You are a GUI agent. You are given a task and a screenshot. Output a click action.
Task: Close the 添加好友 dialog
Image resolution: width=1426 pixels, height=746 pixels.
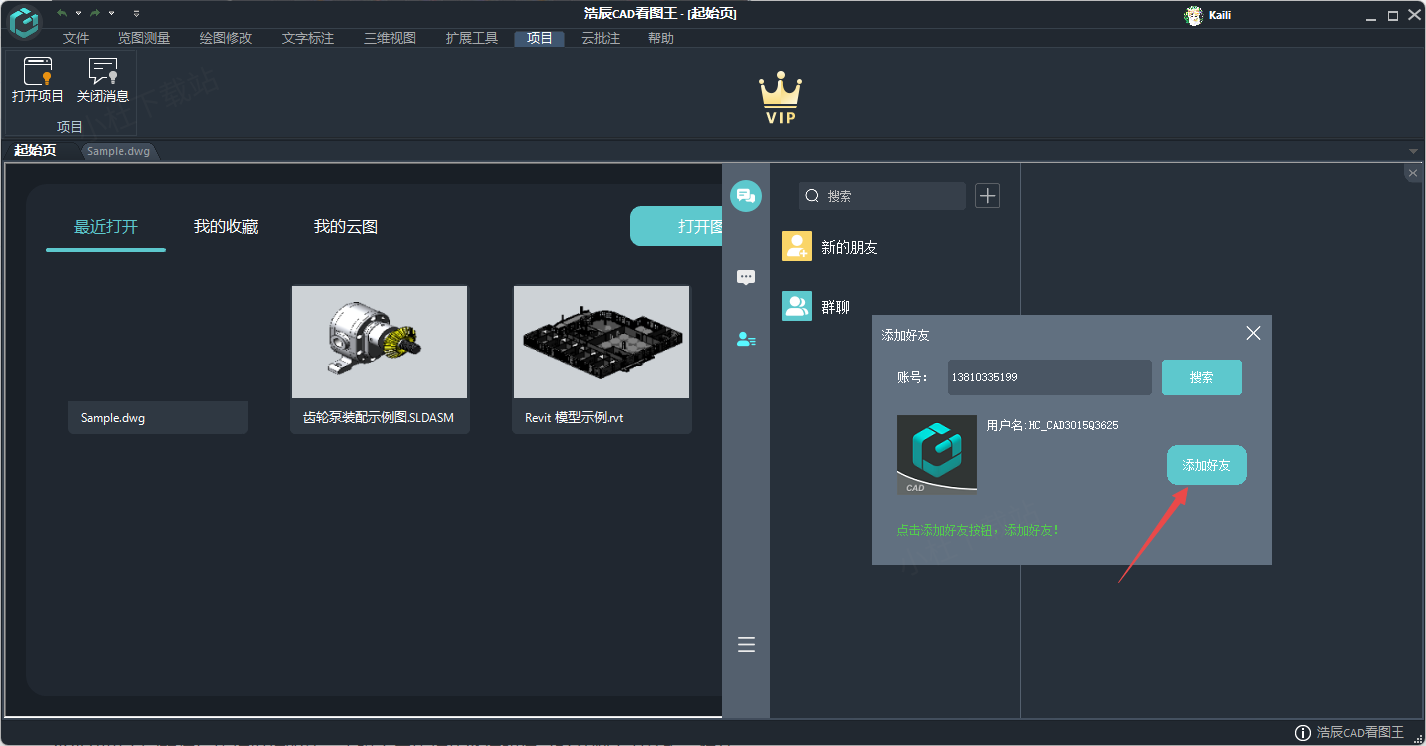tap(1253, 333)
